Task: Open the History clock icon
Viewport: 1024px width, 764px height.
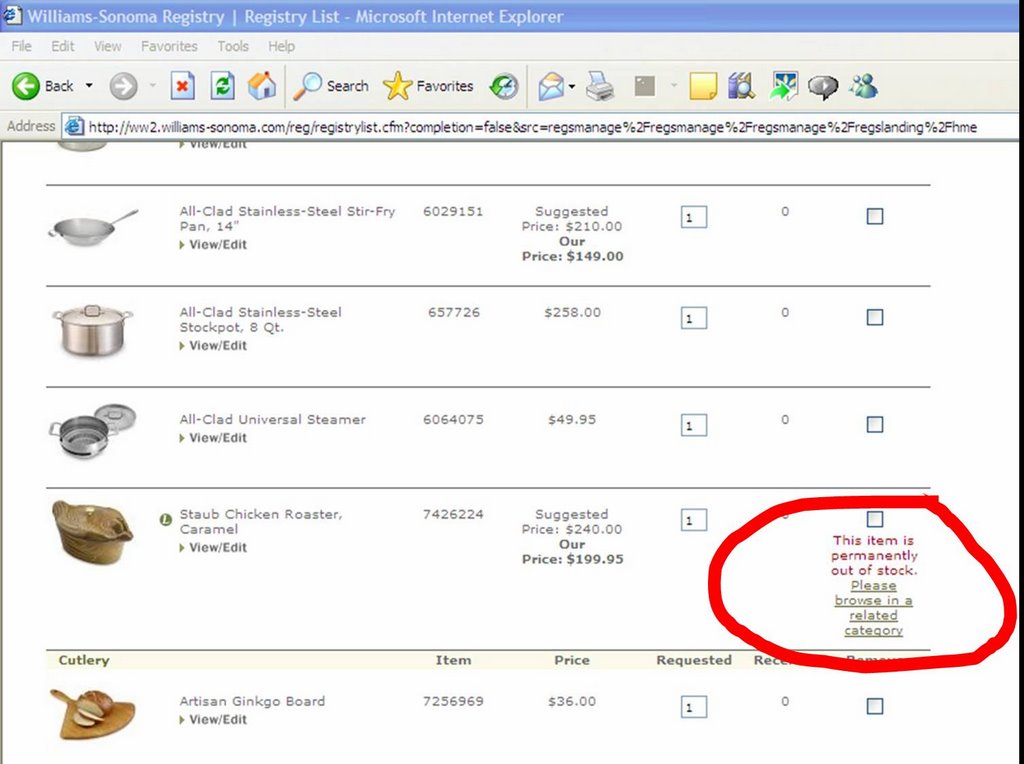Action: tap(504, 86)
